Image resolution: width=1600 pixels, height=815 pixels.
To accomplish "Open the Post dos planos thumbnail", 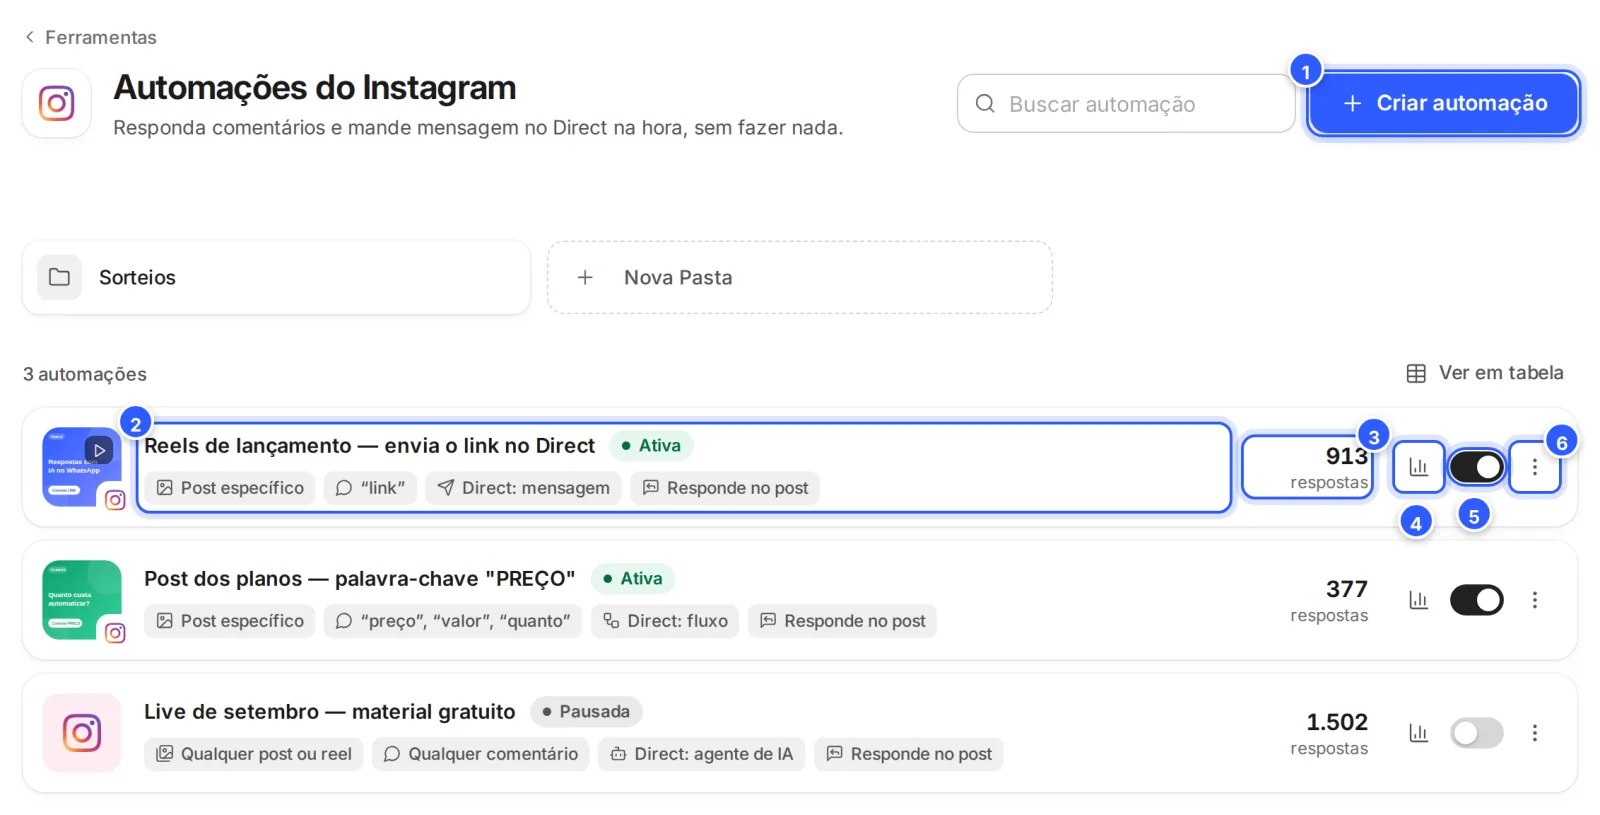I will pyautogui.click(x=82, y=600).
